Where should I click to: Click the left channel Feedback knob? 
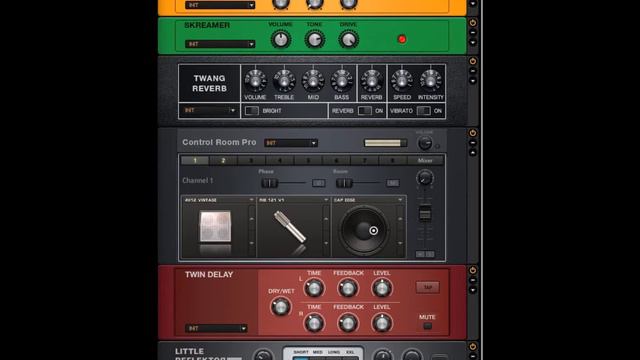click(x=348, y=288)
